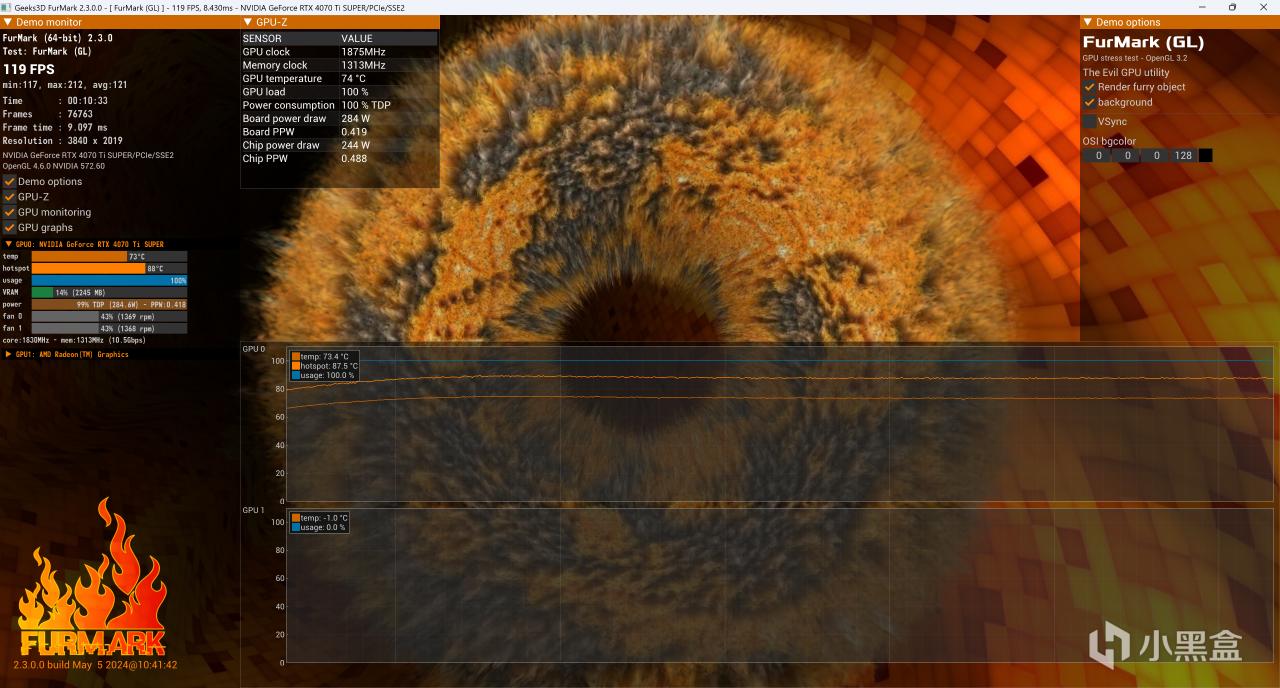This screenshot has width=1280, height=688.
Task: Enable the VSync checkbox
Action: click(1089, 122)
